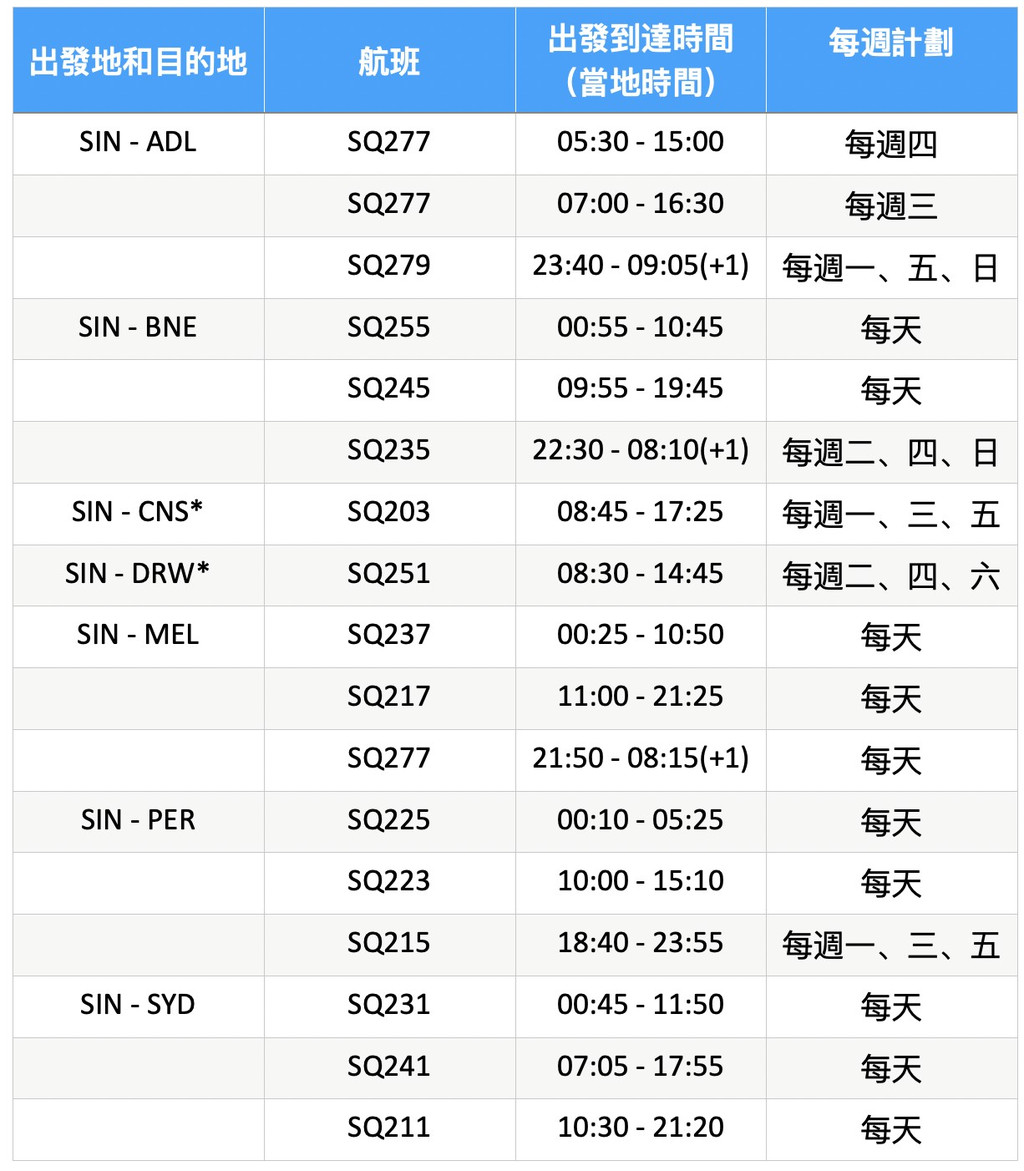Viewport: 1024px width, 1171px height.
Task: Click flight number SQ251
Action: click(x=389, y=575)
